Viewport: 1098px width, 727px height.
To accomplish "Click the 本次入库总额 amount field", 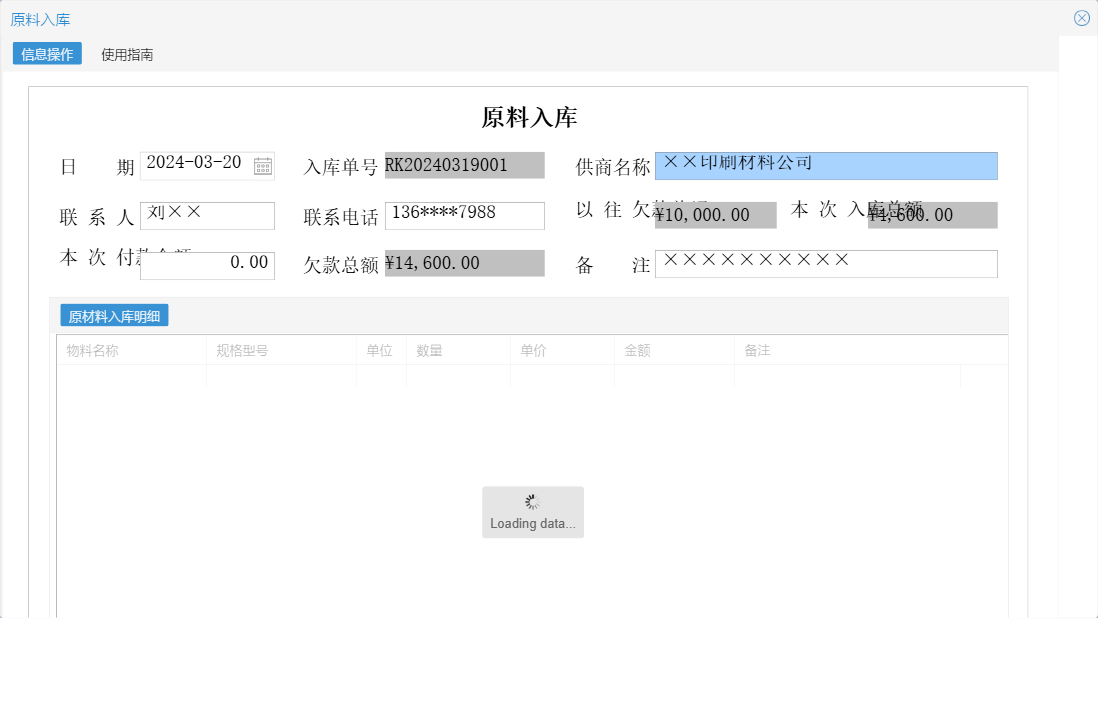I will coord(931,214).
